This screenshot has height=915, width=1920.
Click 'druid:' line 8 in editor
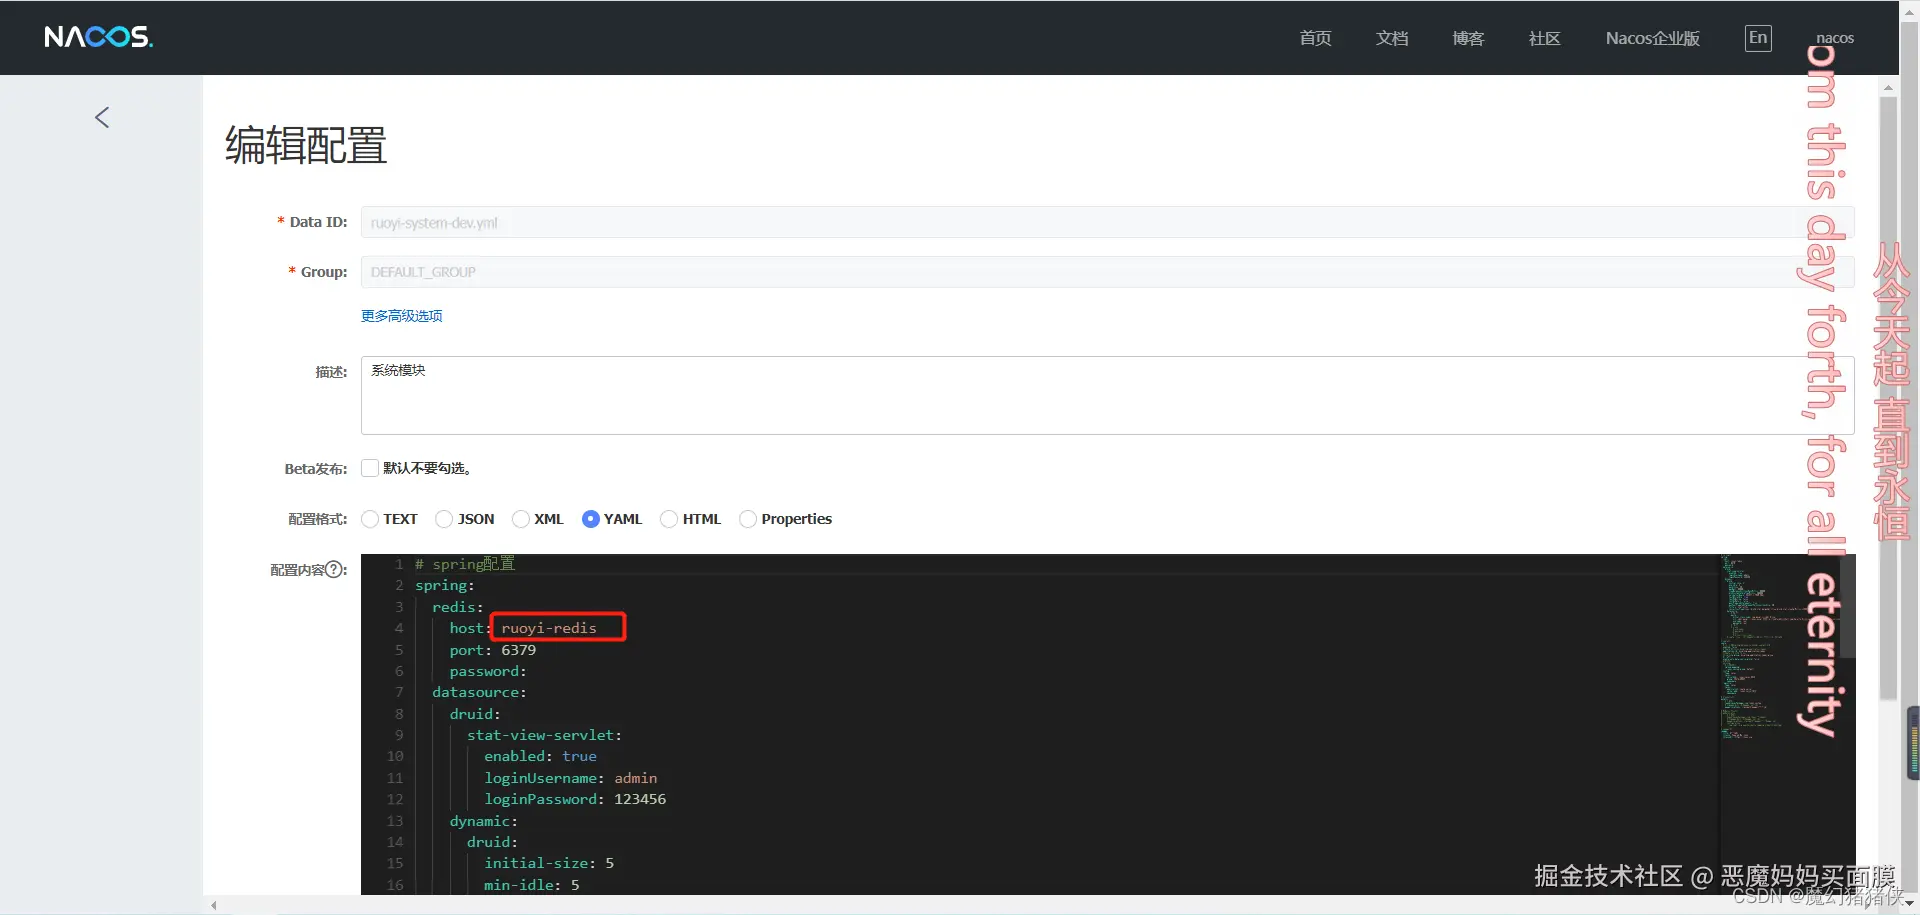(475, 714)
